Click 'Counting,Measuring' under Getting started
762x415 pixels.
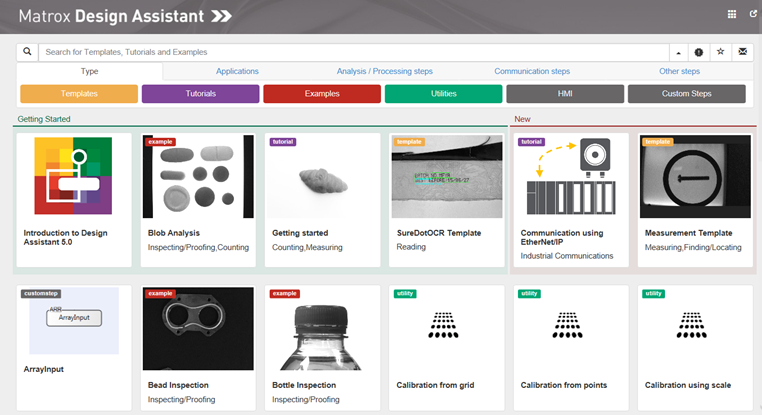click(x=307, y=247)
